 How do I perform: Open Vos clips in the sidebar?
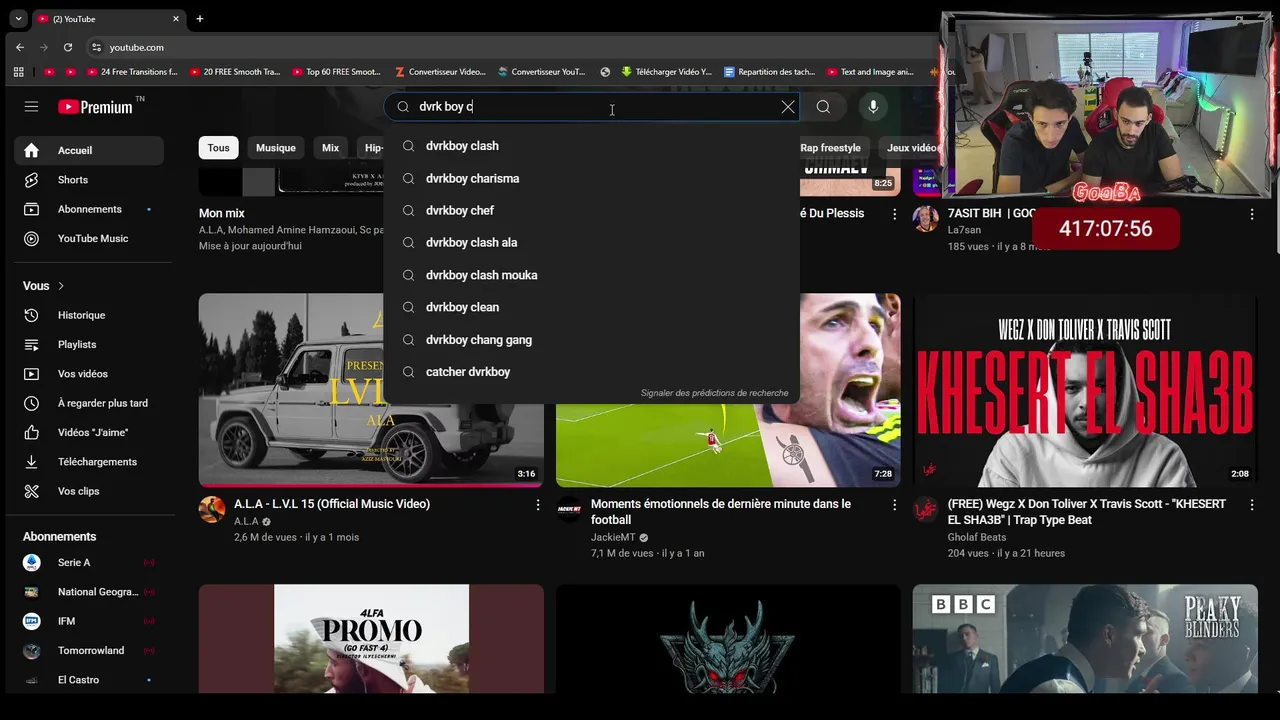pos(89,491)
